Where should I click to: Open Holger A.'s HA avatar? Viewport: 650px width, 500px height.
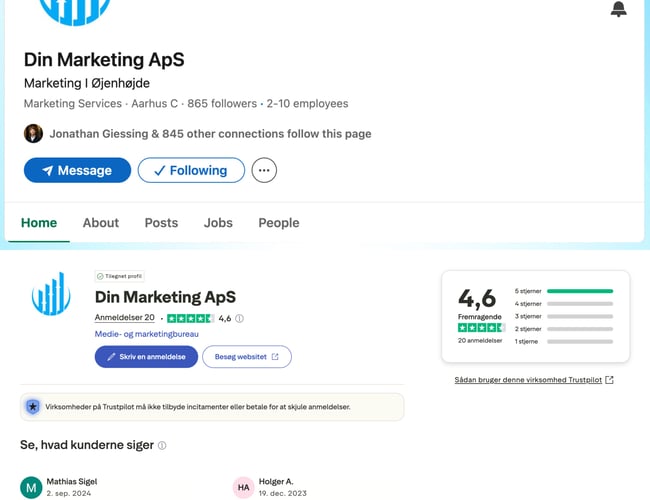pos(243,488)
